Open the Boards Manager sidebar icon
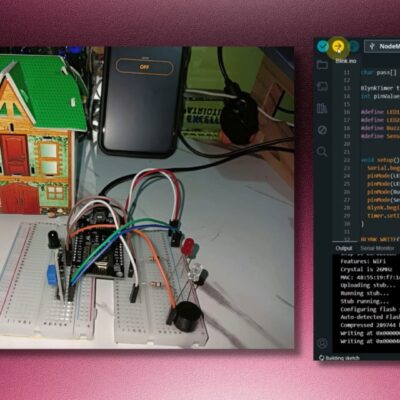This screenshot has width=400, height=400. click(322, 86)
